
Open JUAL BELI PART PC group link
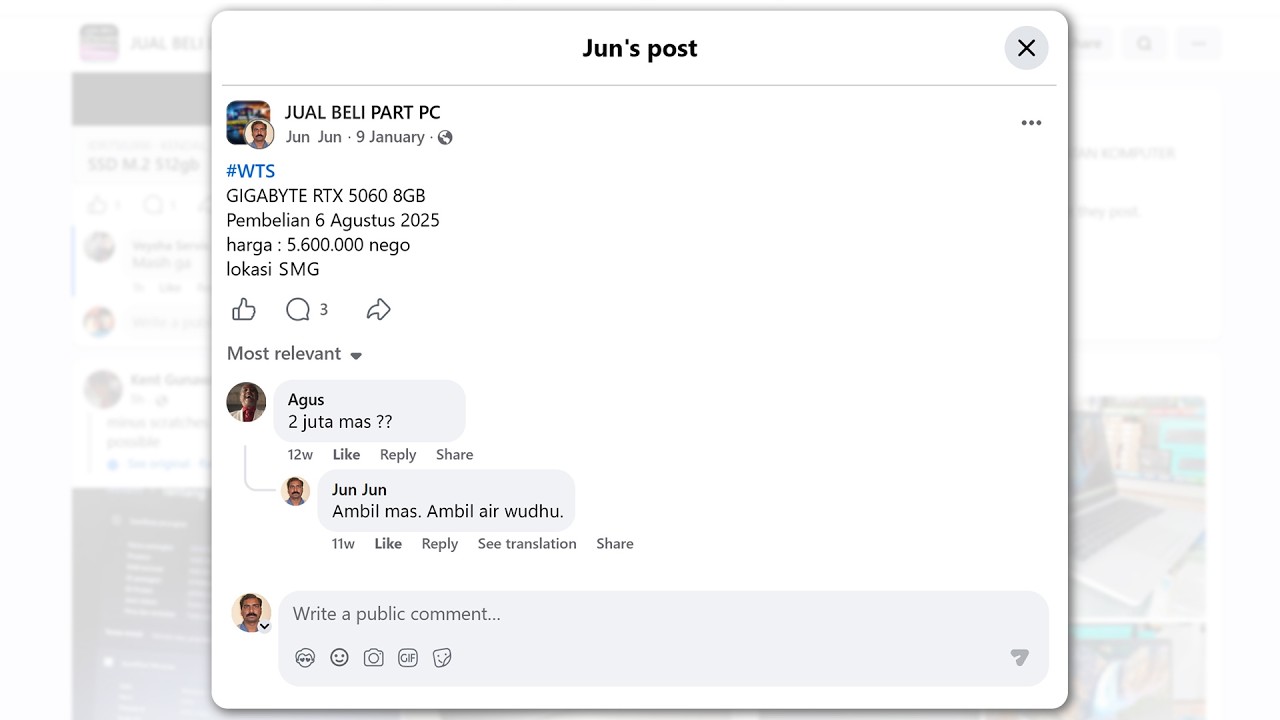pyautogui.click(x=362, y=112)
